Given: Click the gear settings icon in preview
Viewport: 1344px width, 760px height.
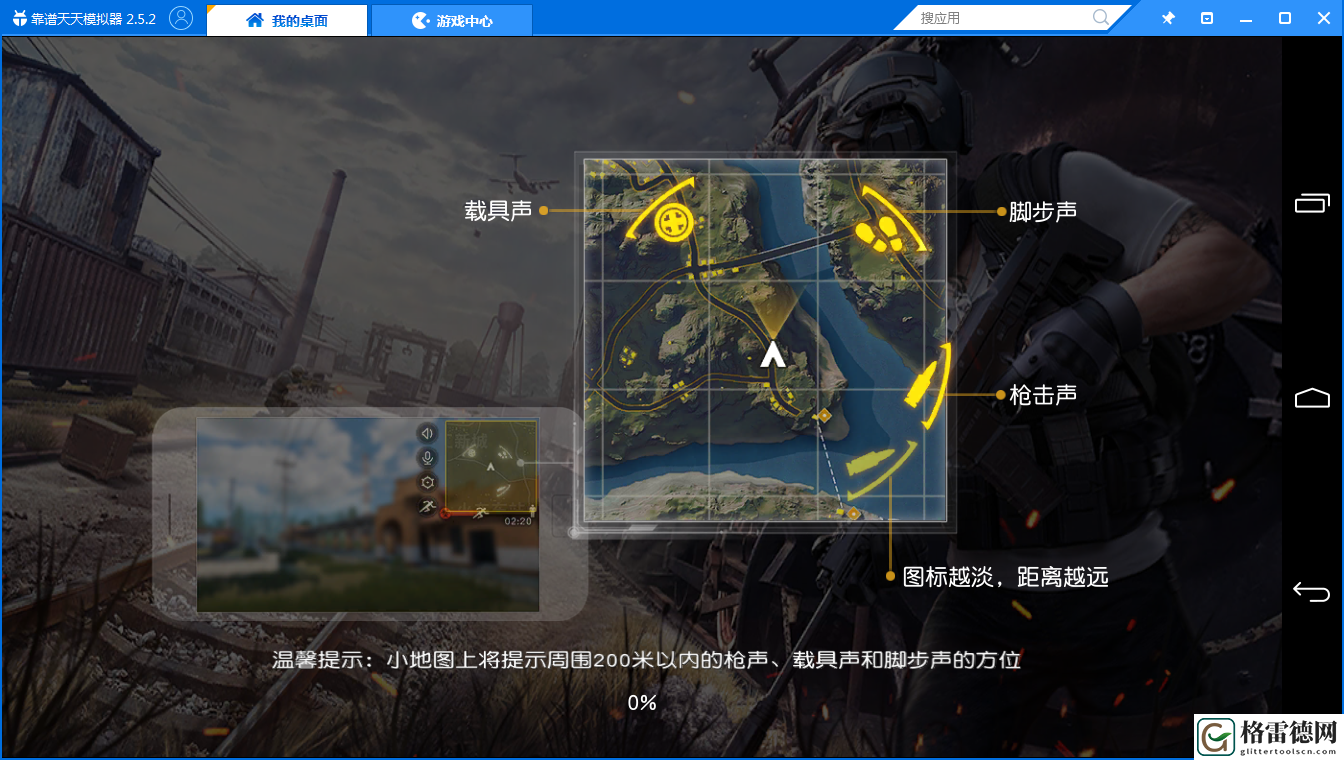Looking at the screenshot, I should coord(428,482).
